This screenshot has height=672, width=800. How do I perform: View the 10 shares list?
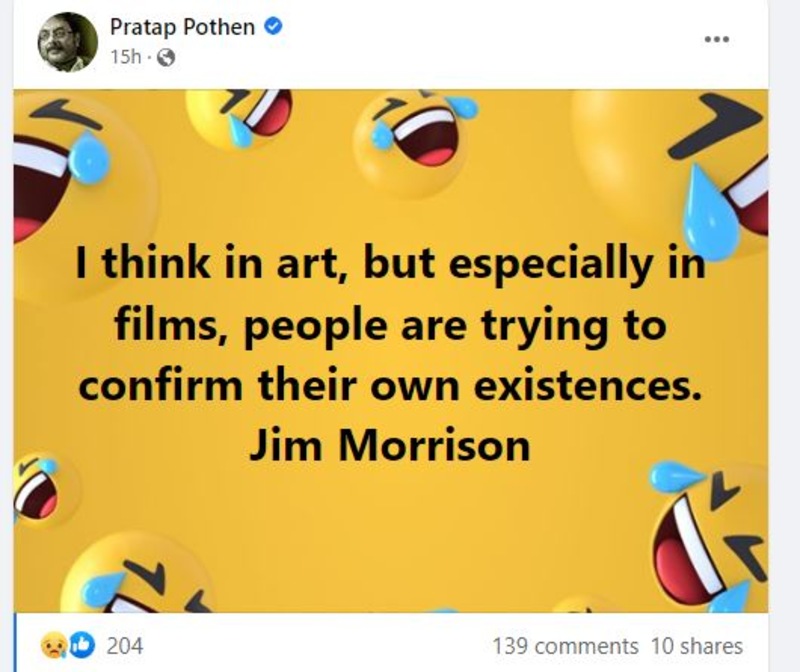tap(696, 646)
